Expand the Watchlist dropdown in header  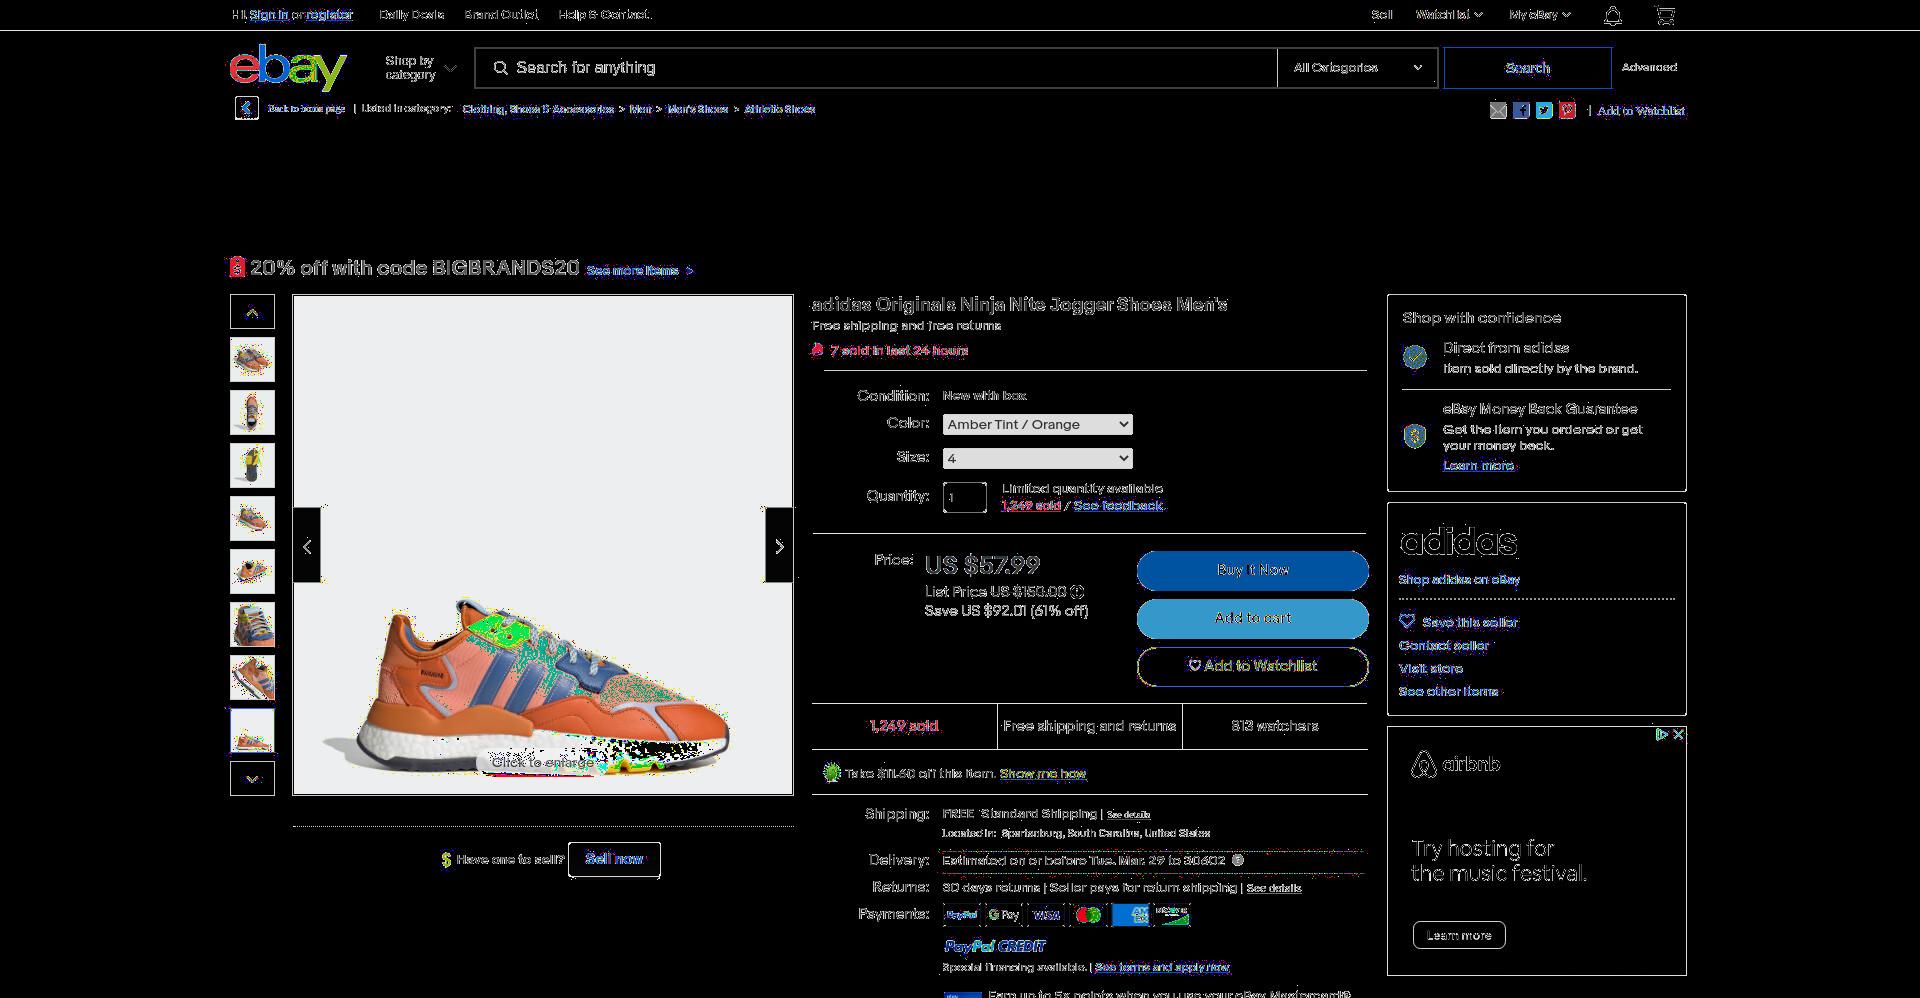(x=1448, y=15)
